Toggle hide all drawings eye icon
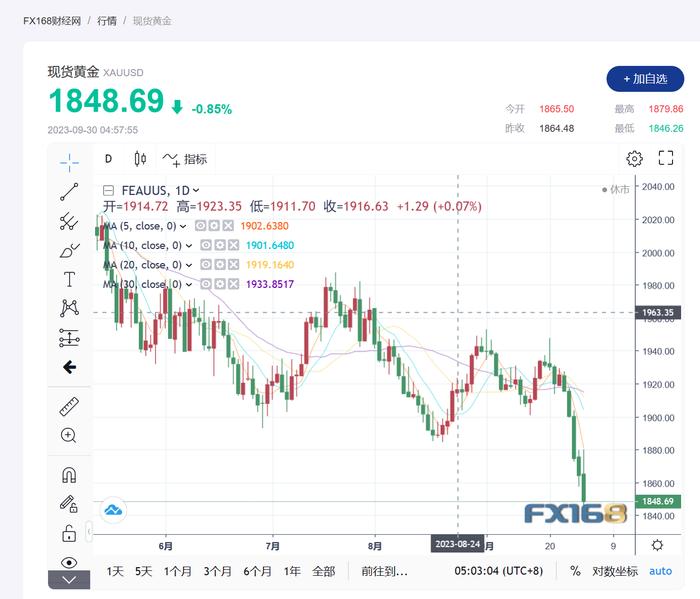This screenshot has width=700, height=599. (x=69, y=562)
